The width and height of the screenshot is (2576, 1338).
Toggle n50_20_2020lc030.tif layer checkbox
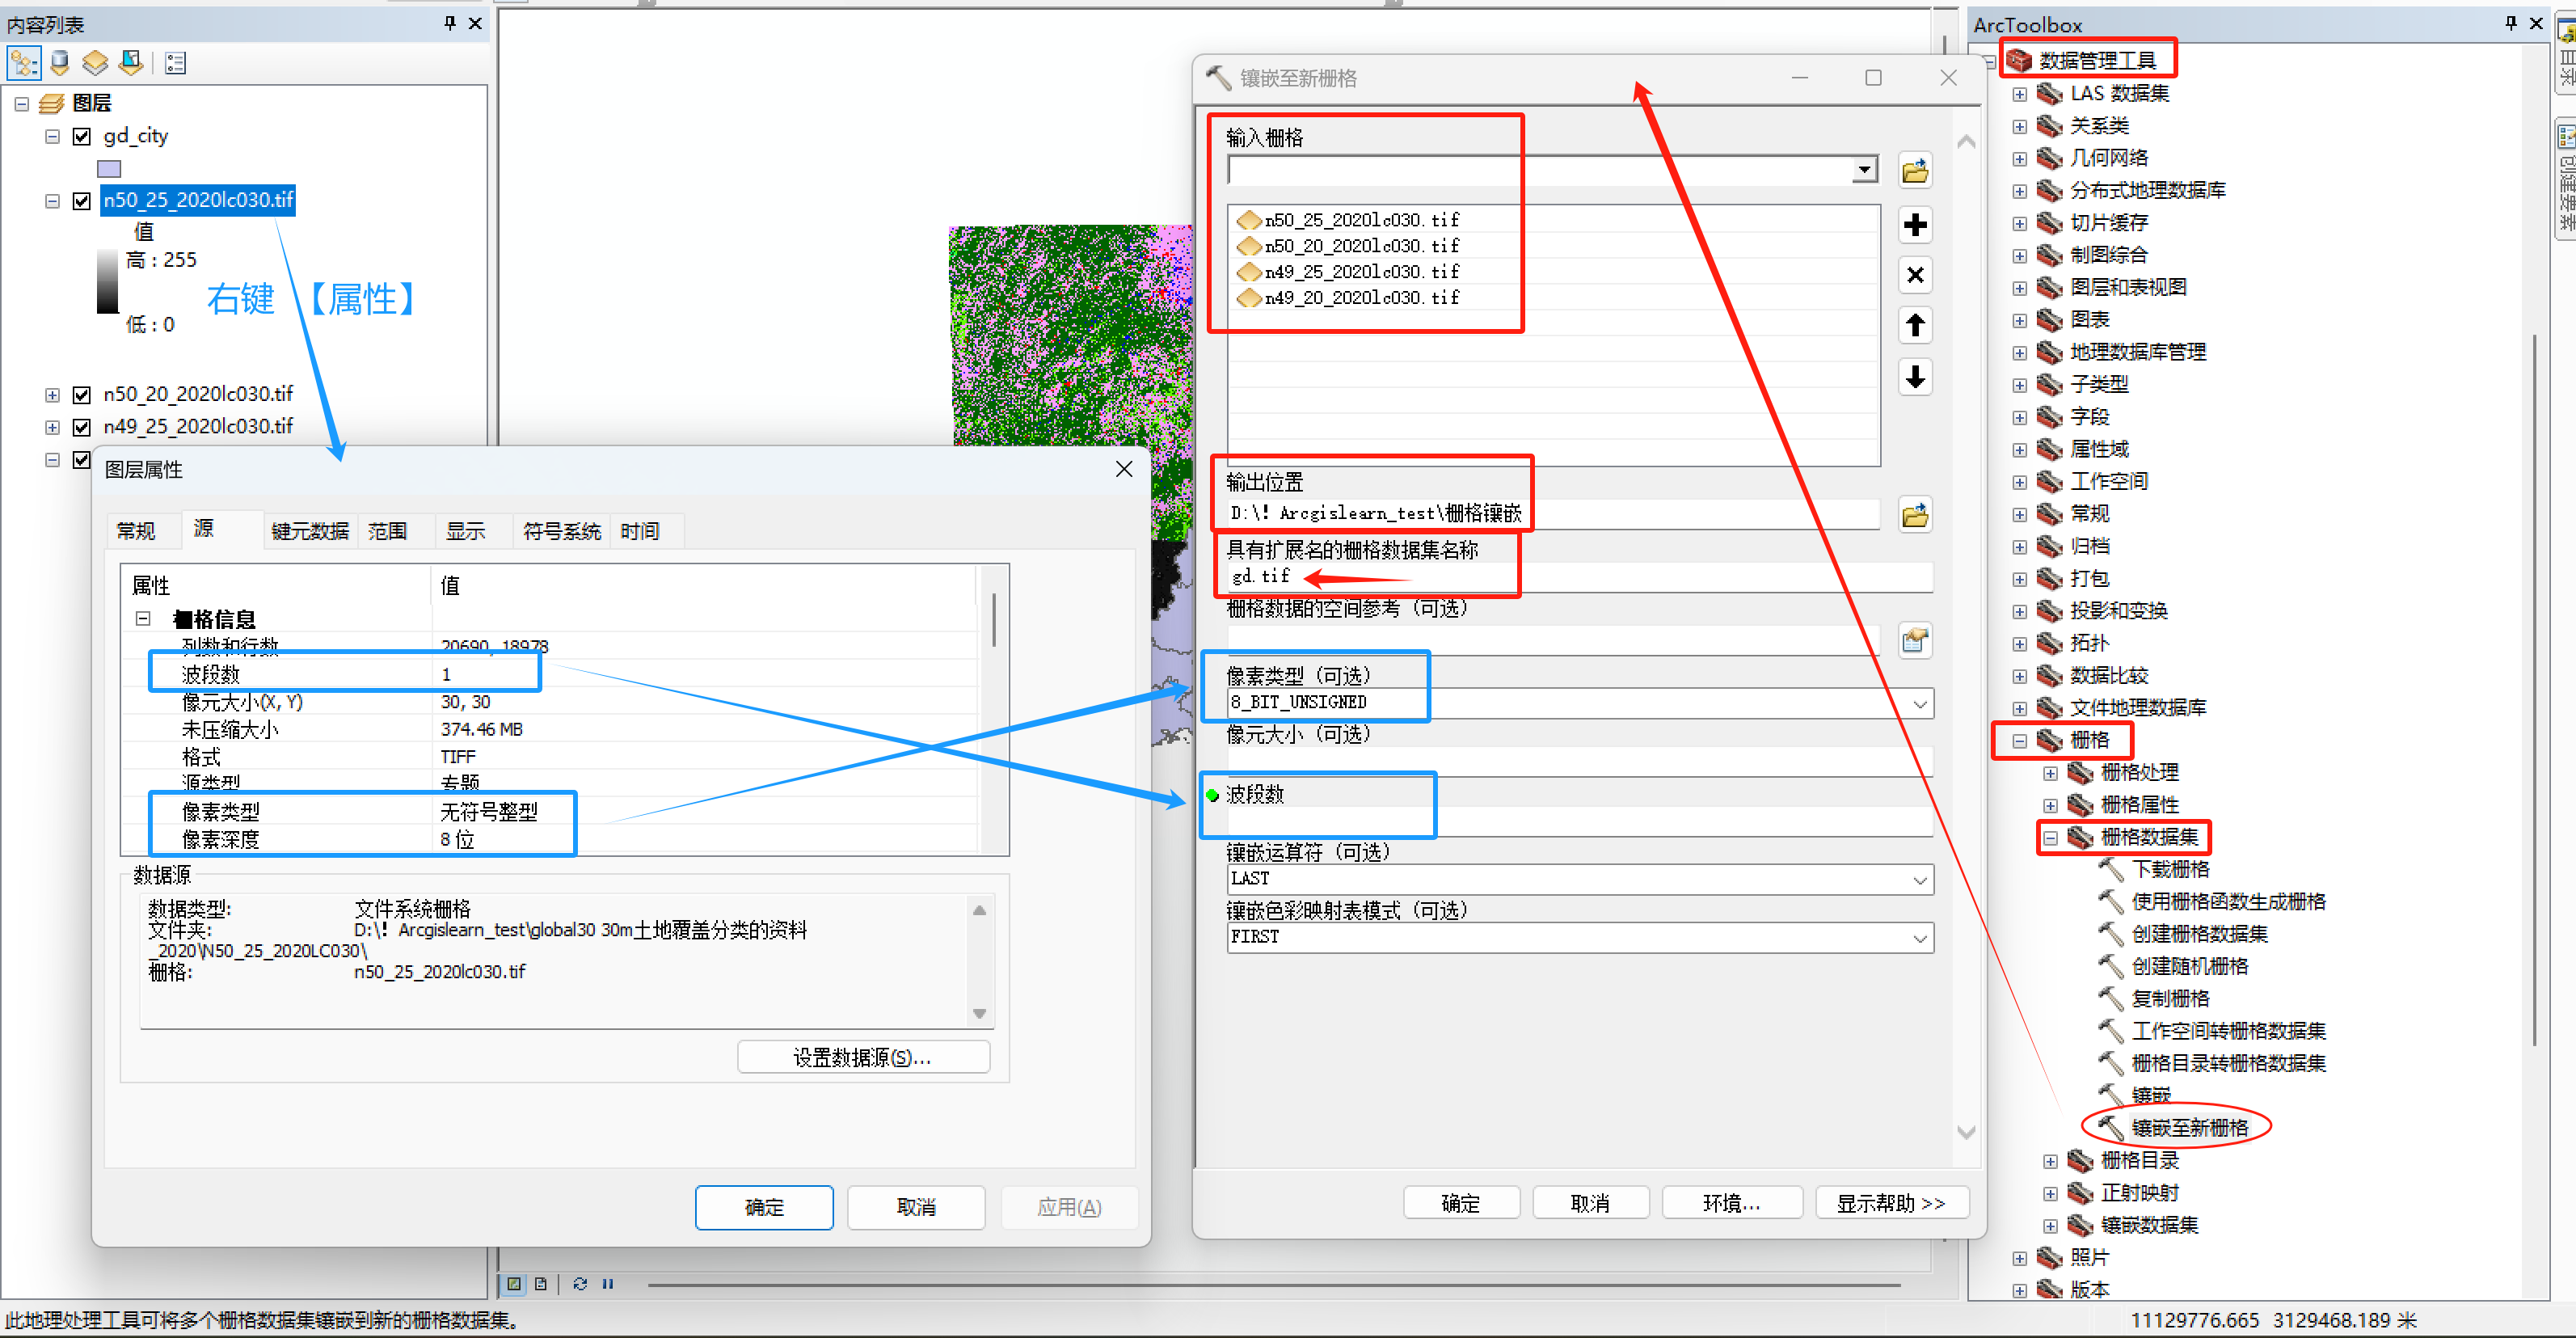[x=82, y=395]
